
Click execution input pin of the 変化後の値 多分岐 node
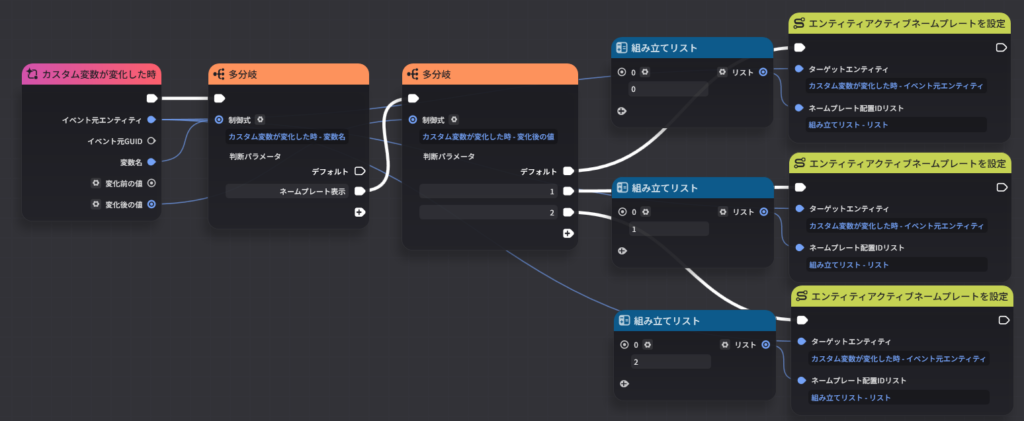(x=413, y=99)
